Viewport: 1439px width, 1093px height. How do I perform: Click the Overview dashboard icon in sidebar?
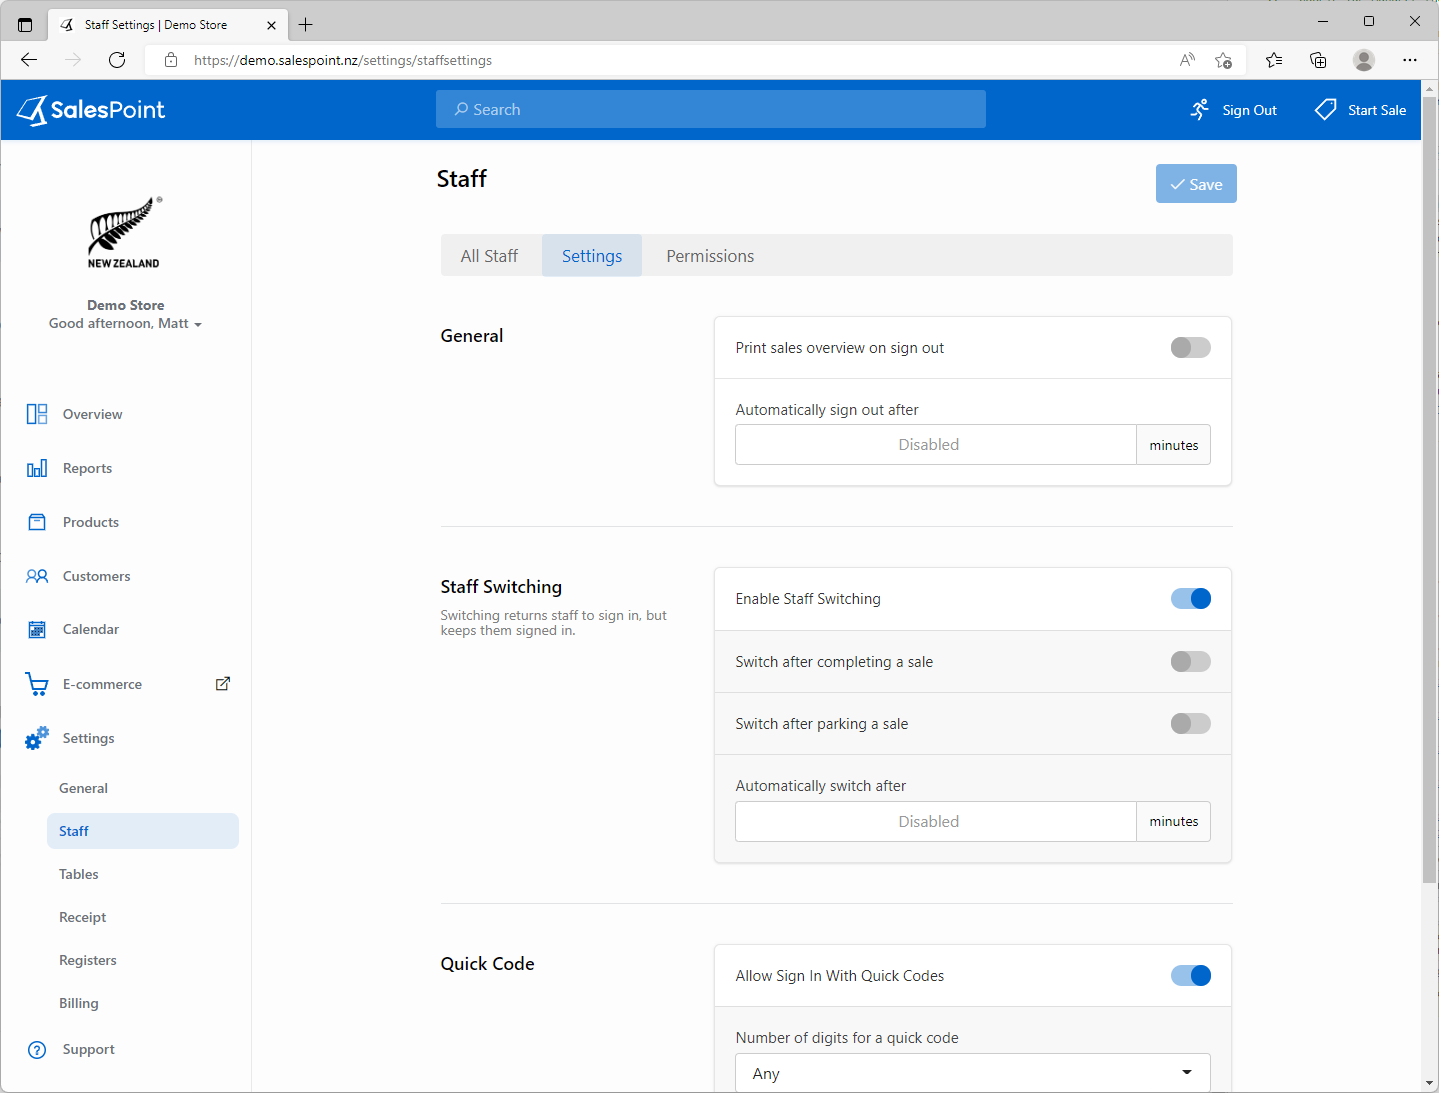pyautogui.click(x=37, y=414)
